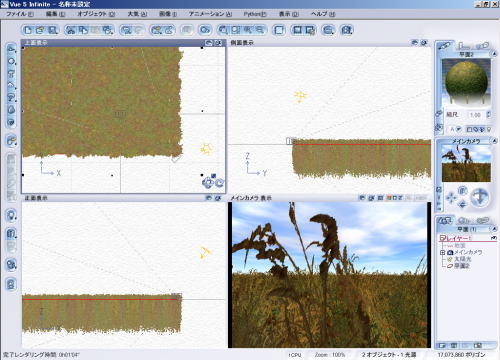Screen dimensions: 500x360
Task: Toggle the レイヤー1 layer visibility eye
Action: pos(494,238)
